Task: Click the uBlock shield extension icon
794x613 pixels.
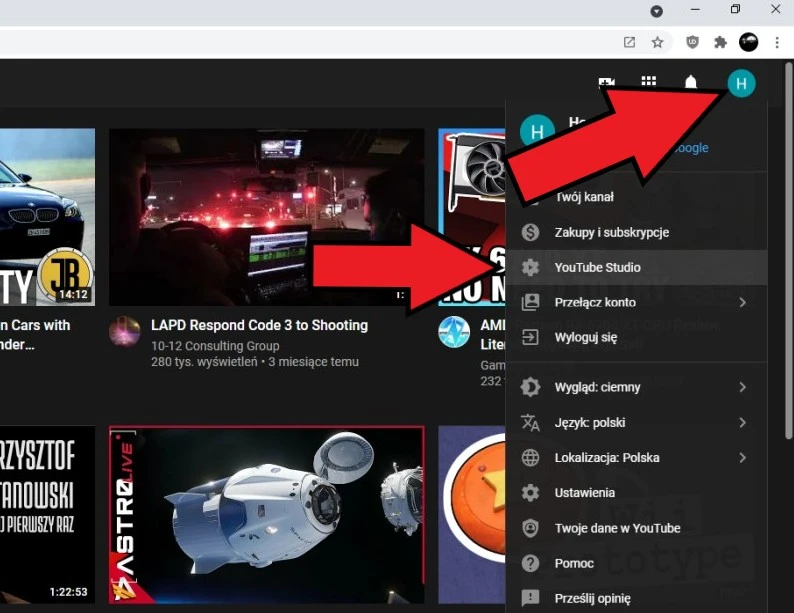Action: (692, 42)
